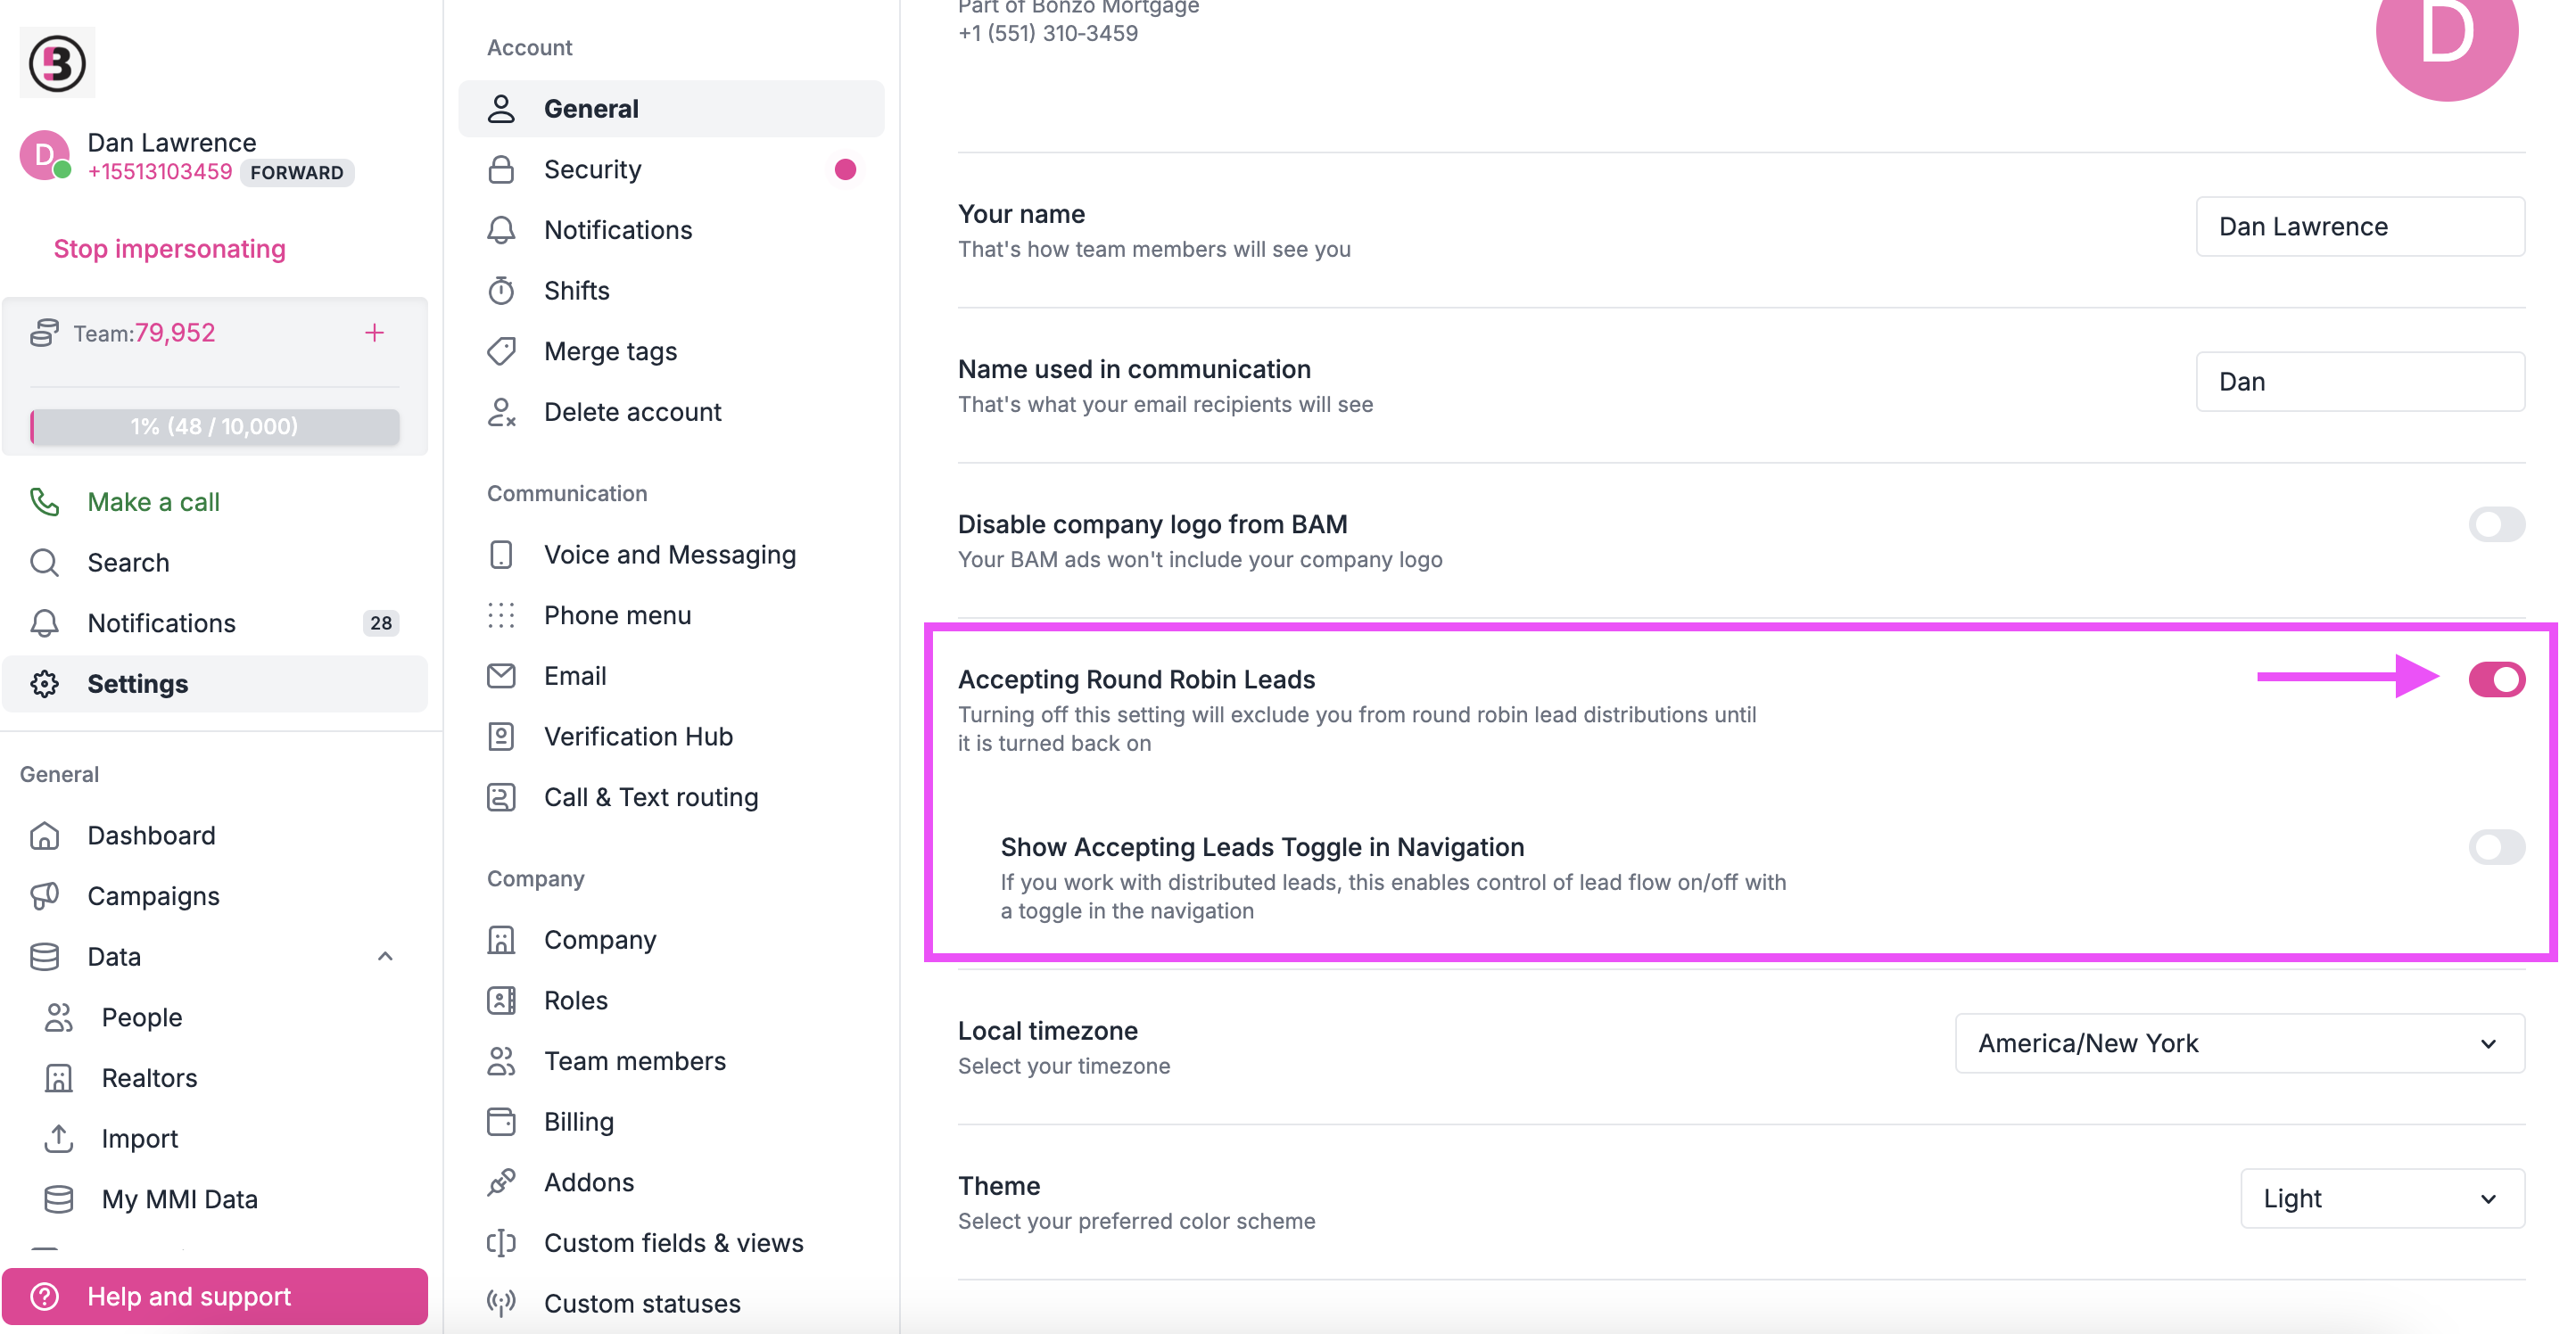Viewport: 2576px width, 1334px height.
Task: Click Stop impersonating link
Action: click(x=169, y=248)
